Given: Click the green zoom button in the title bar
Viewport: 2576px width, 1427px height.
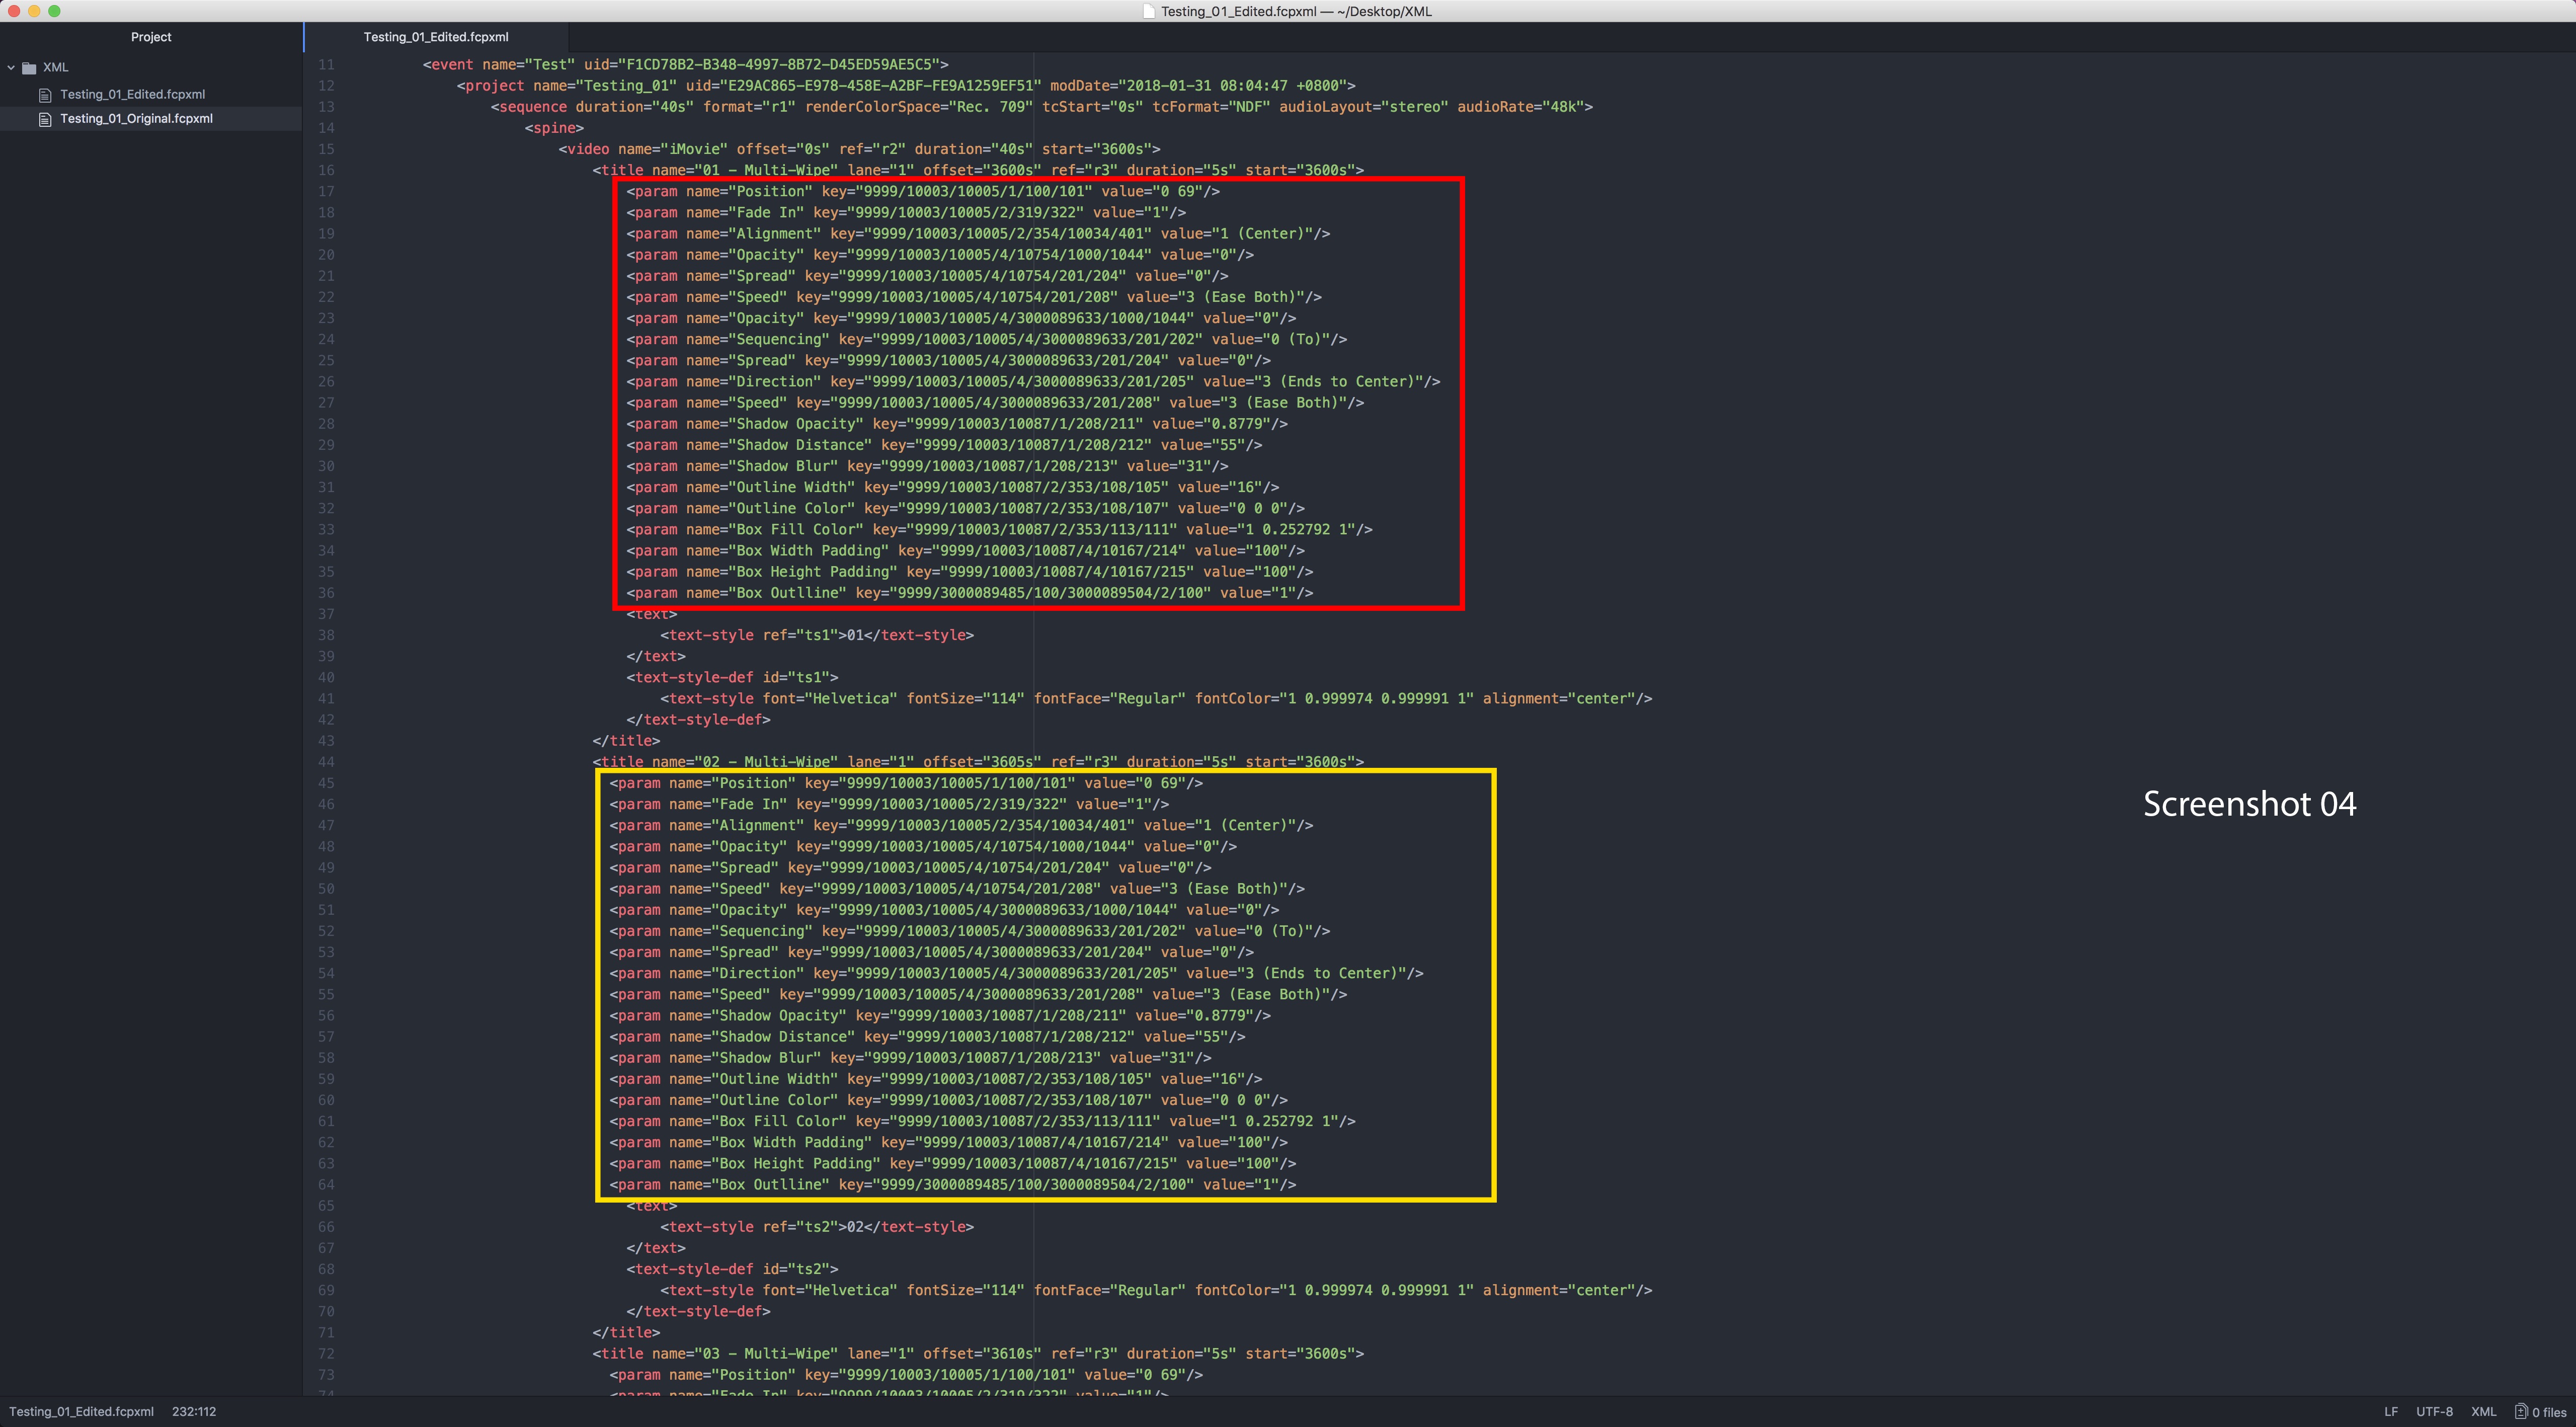Looking at the screenshot, I should click(55, 11).
